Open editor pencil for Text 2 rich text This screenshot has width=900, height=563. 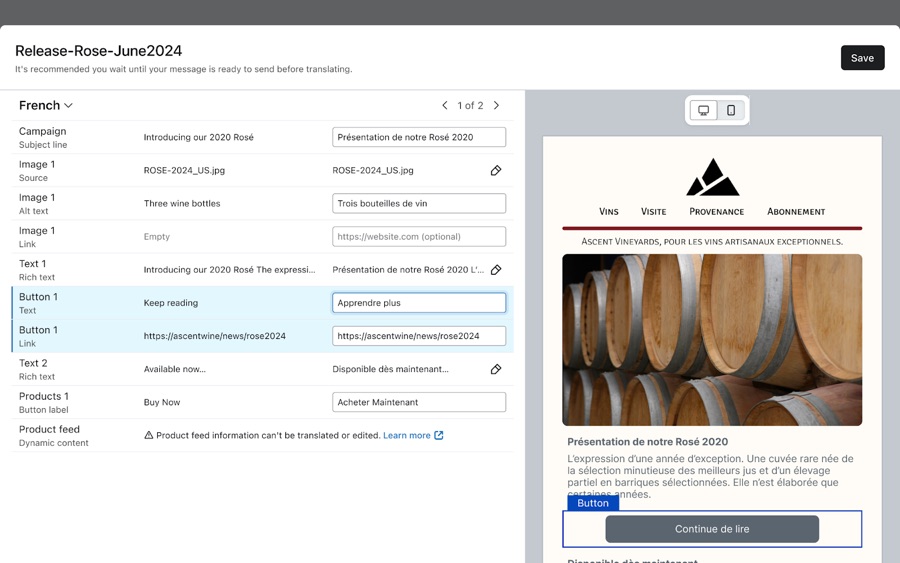[496, 369]
